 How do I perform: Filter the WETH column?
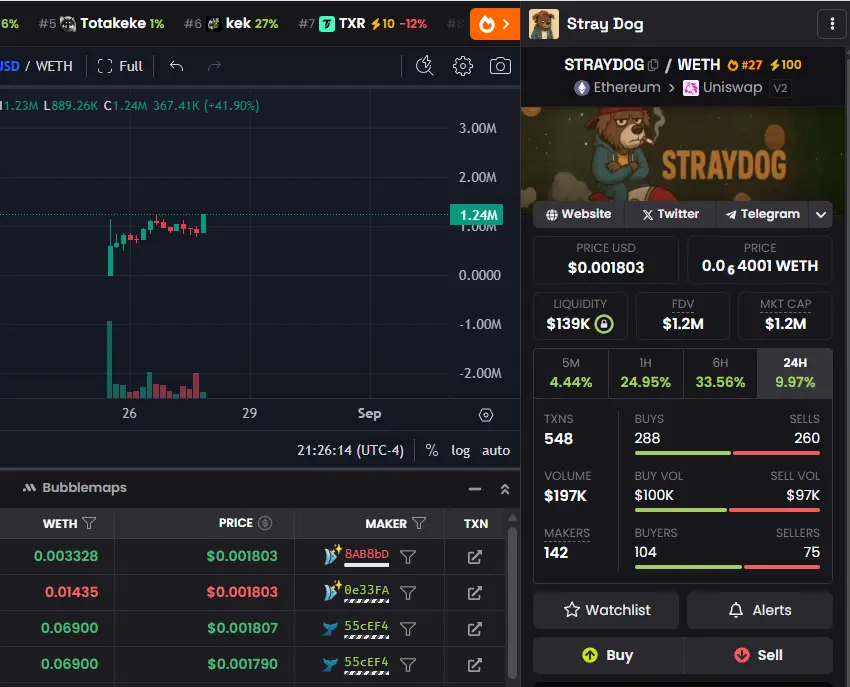[89, 523]
